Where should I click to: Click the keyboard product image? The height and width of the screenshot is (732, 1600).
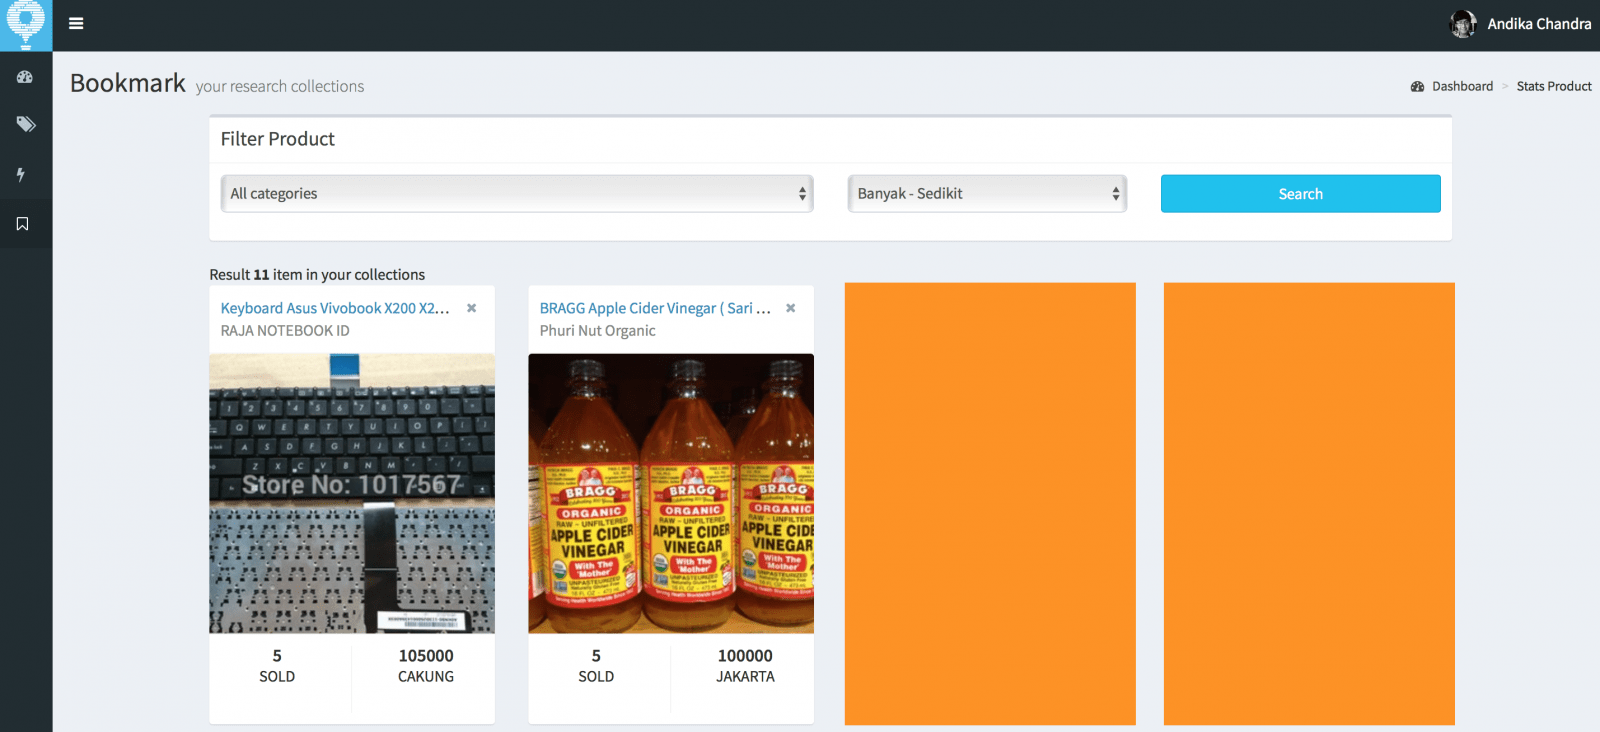tap(352, 493)
